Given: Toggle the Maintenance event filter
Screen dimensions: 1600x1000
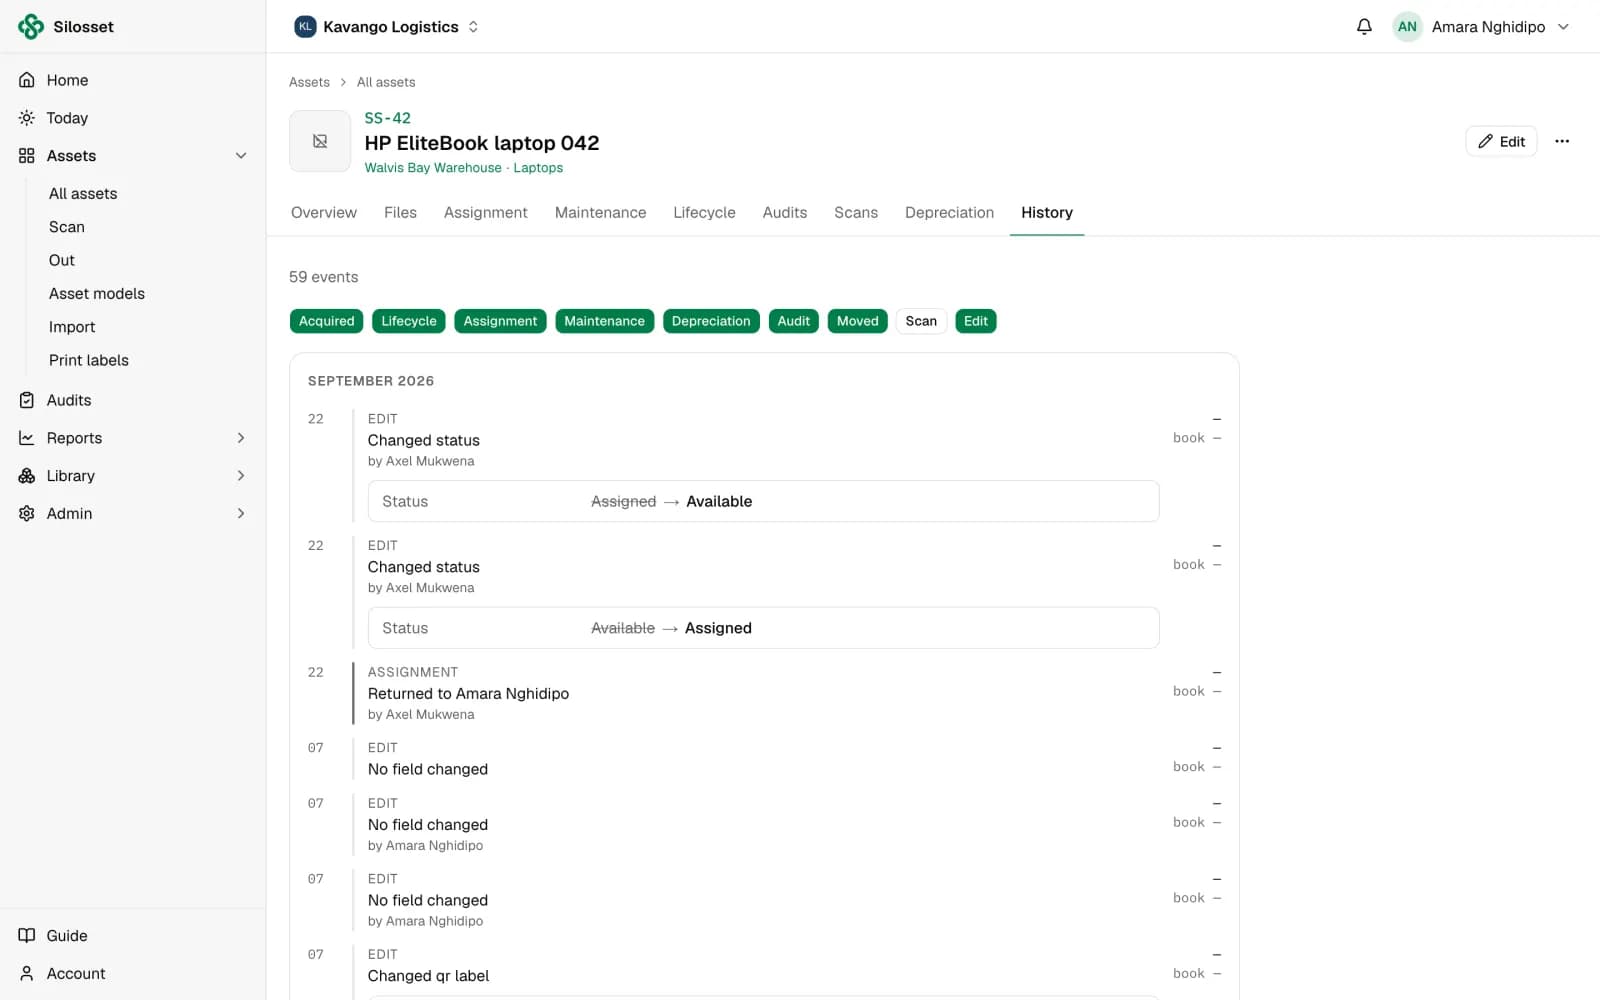Looking at the screenshot, I should [604, 321].
